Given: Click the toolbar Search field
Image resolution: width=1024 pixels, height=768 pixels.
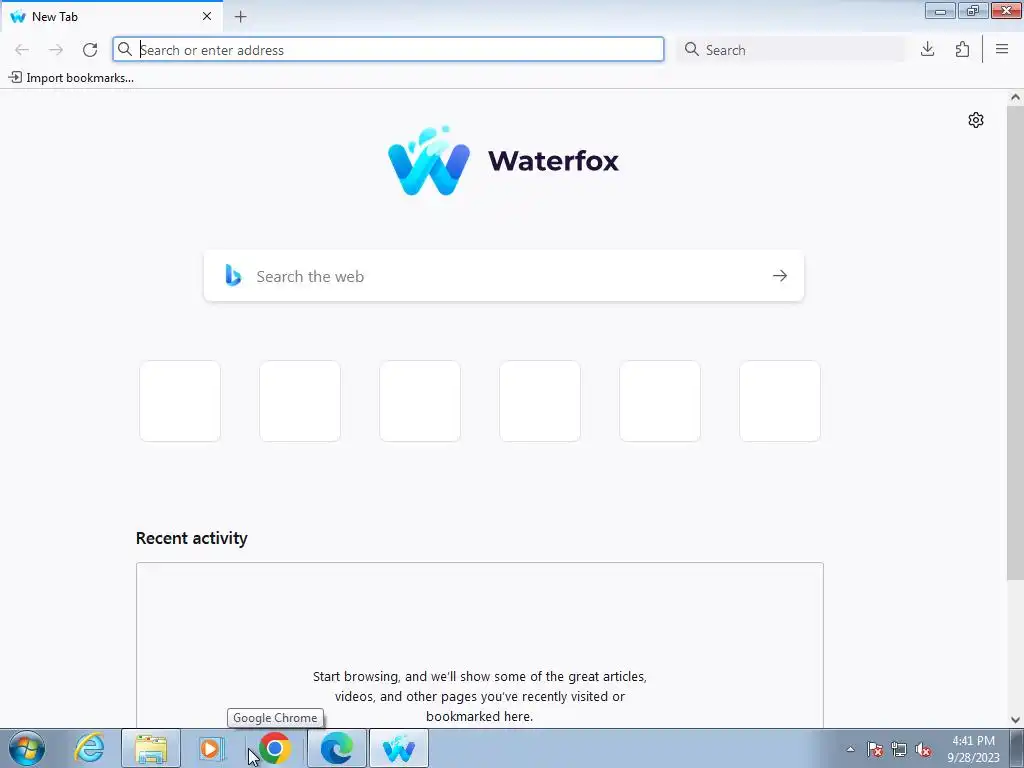Looking at the screenshot, I should [791, 50].
